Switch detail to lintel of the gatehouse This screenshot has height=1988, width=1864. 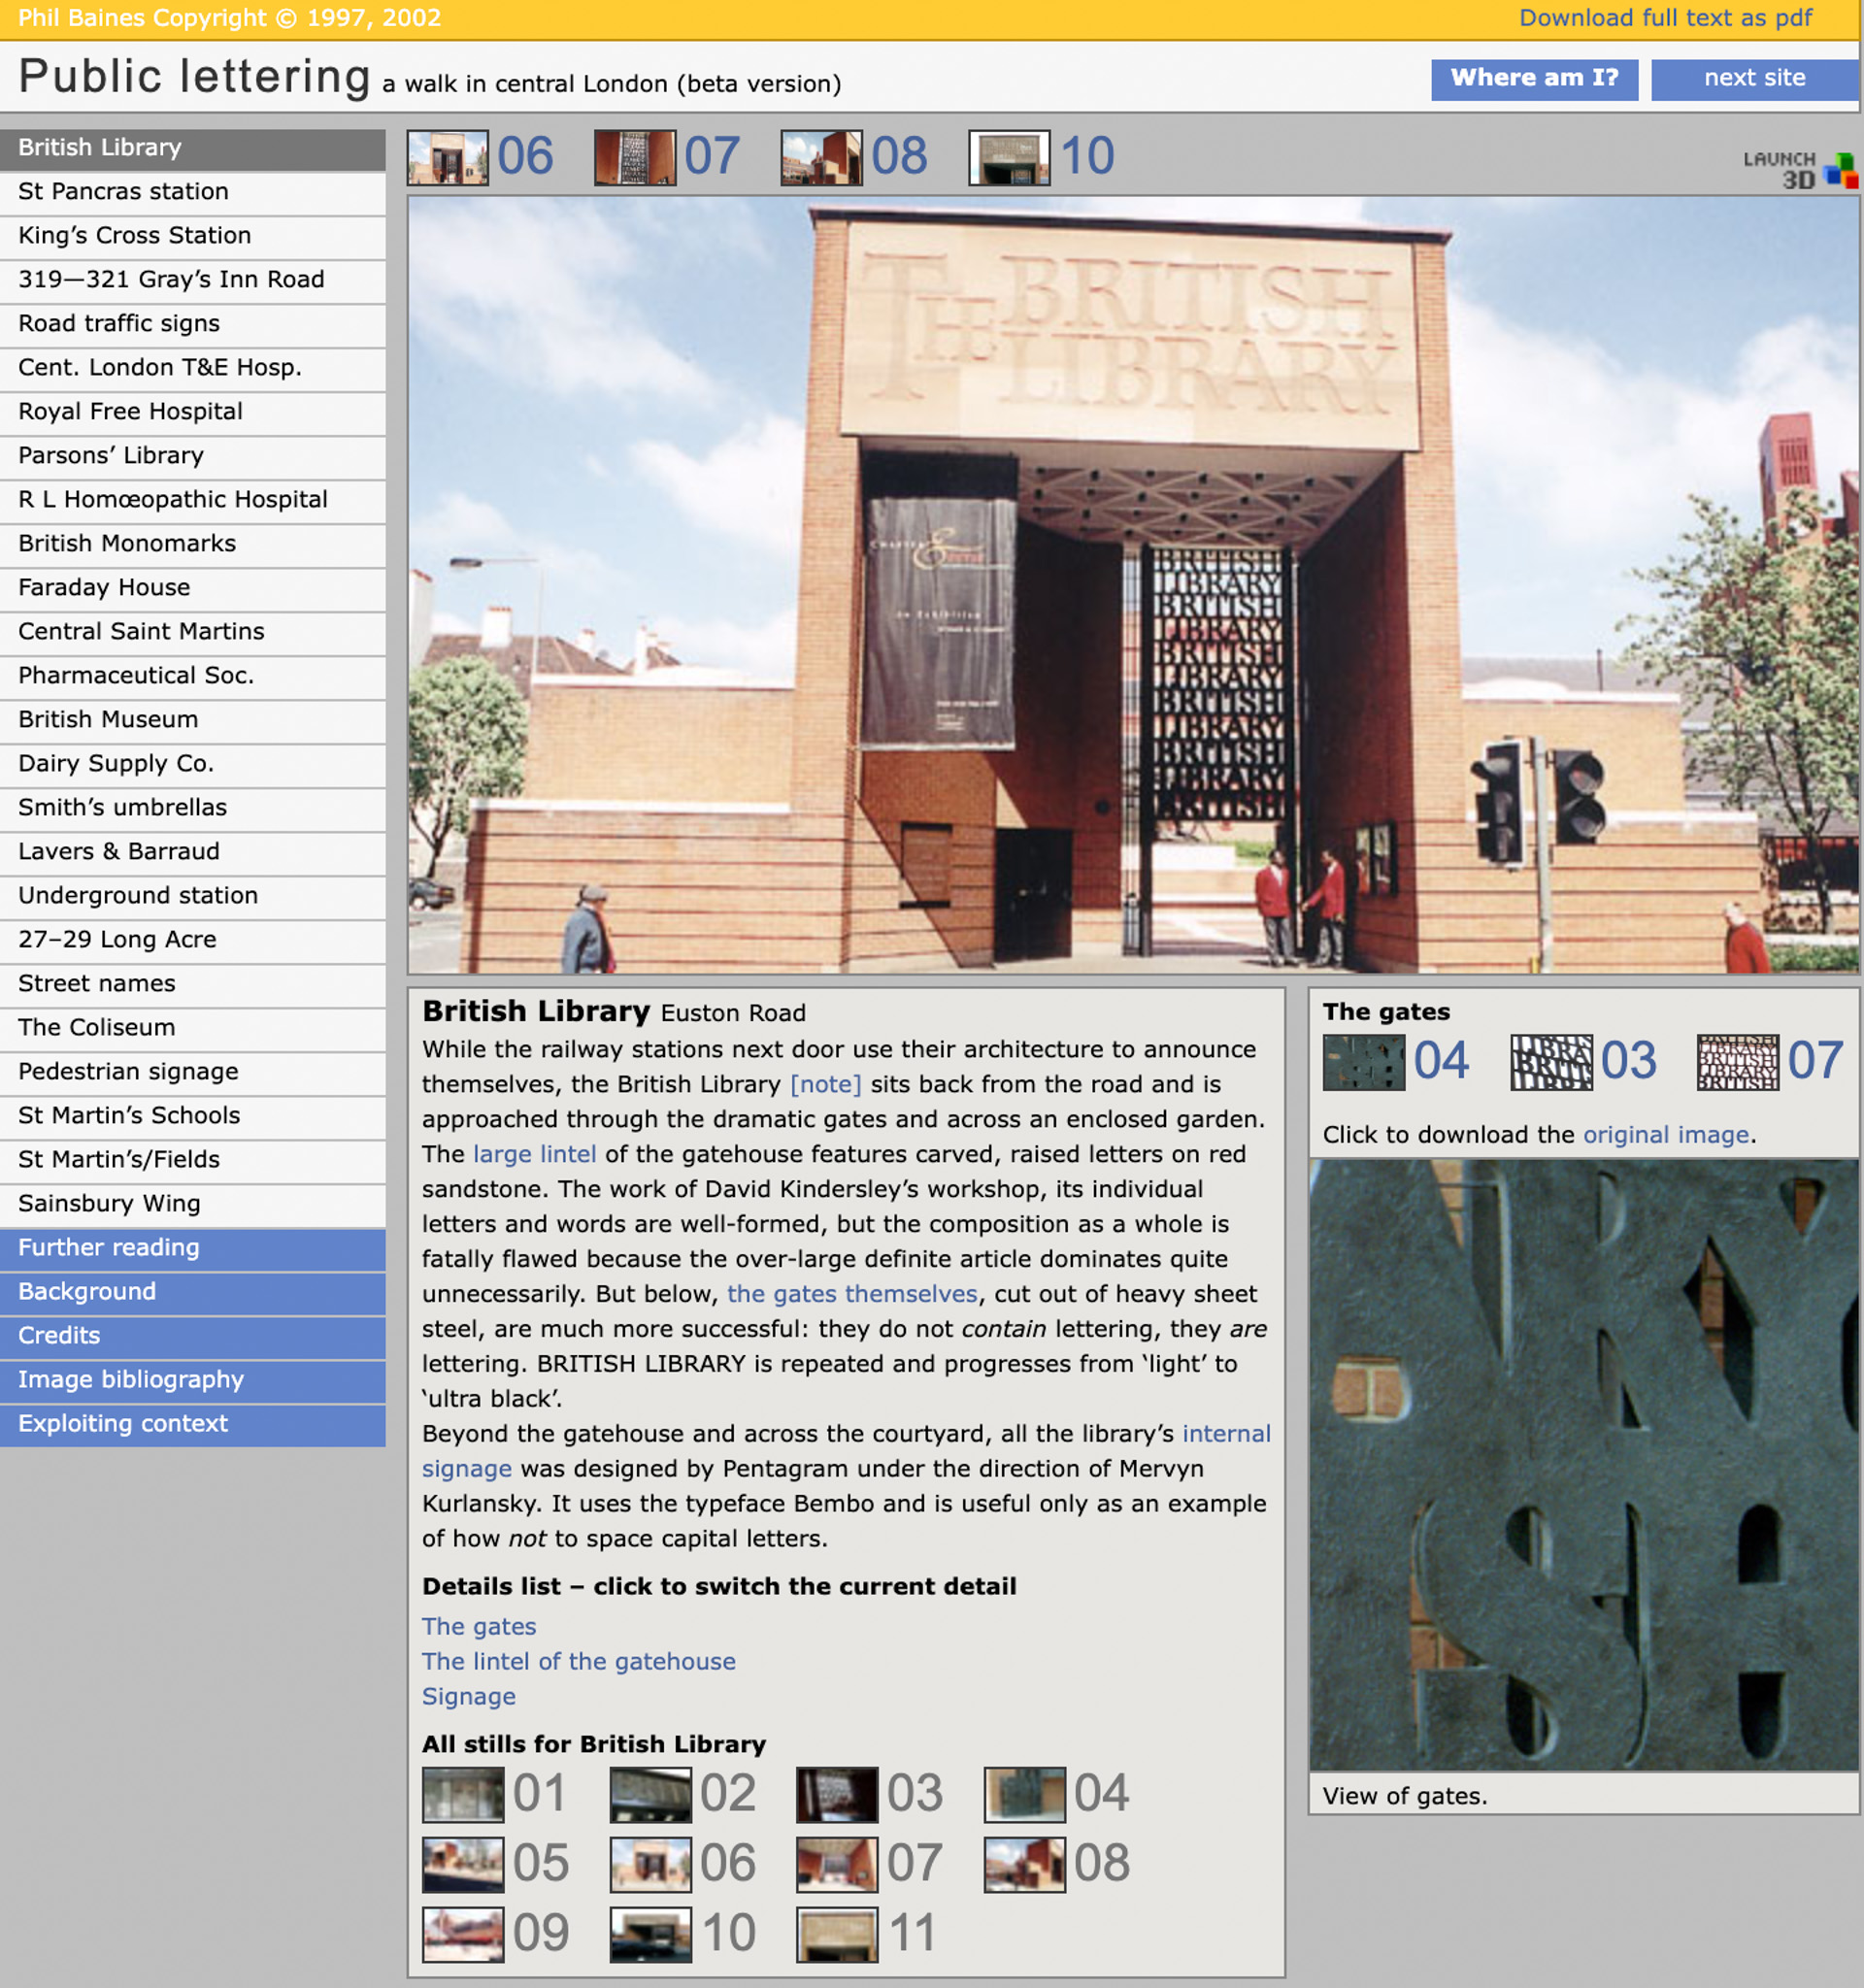click(x=579, y=1662)
